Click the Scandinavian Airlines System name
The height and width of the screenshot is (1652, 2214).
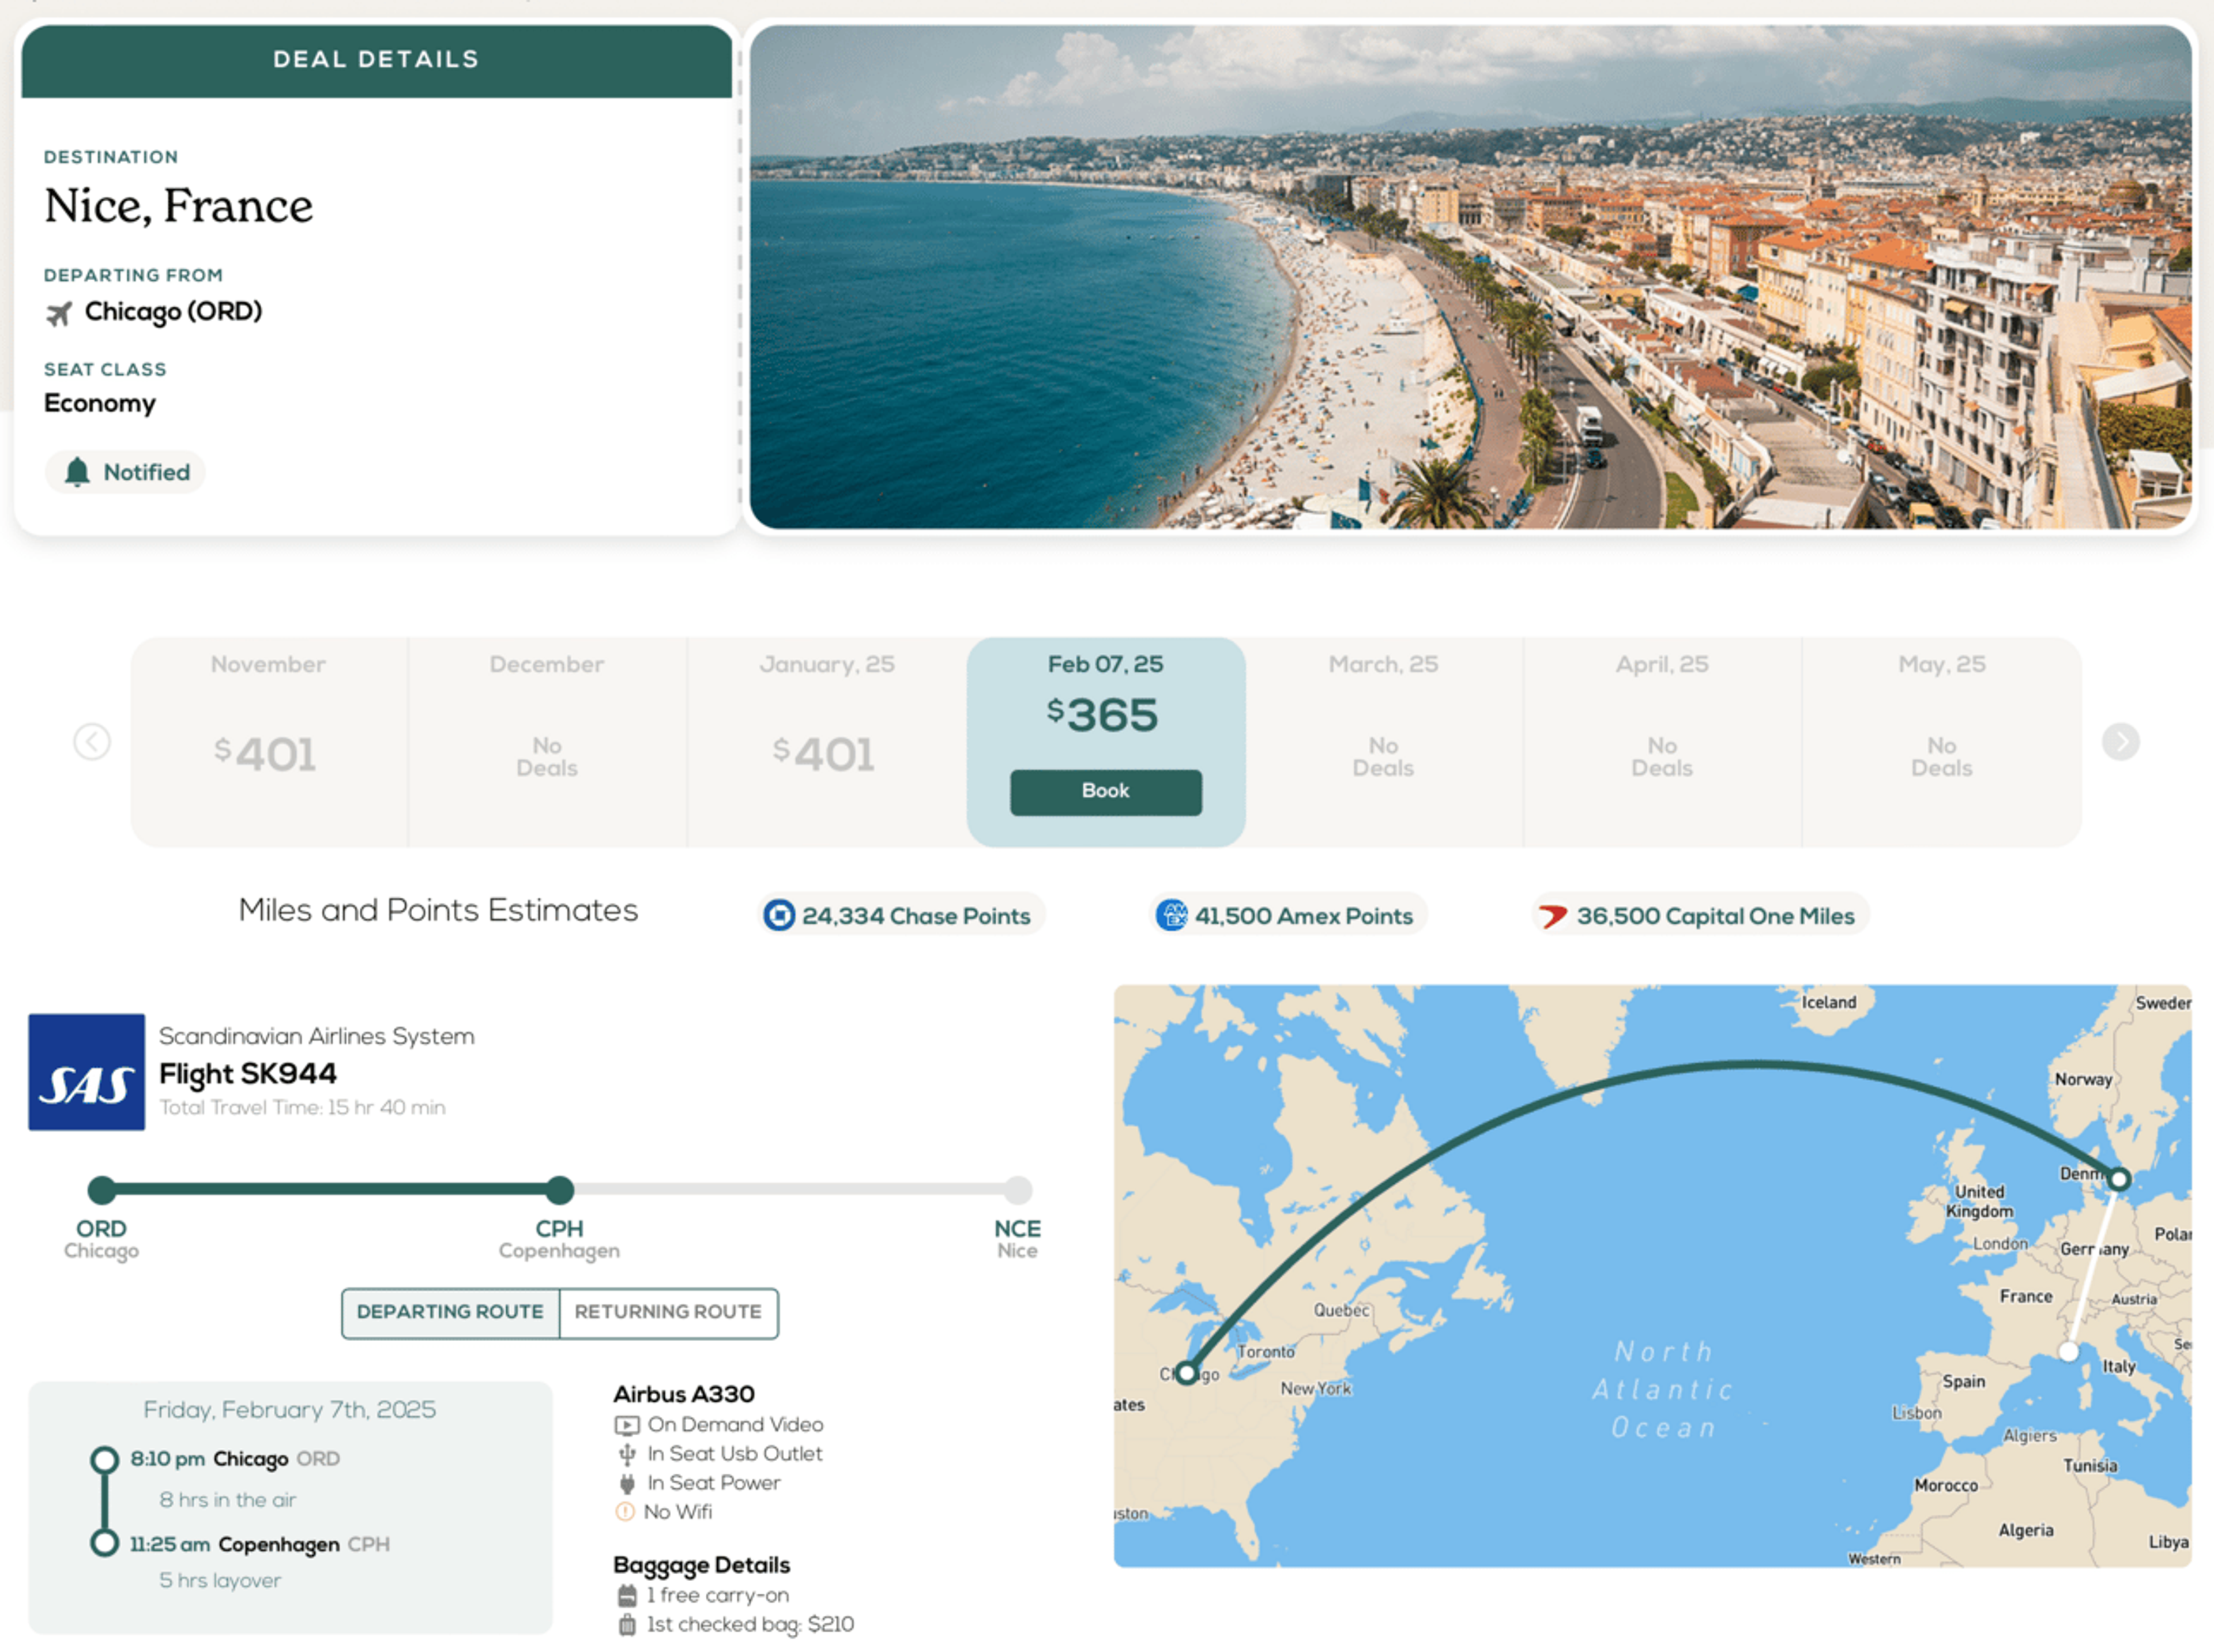click(316, 1036)
